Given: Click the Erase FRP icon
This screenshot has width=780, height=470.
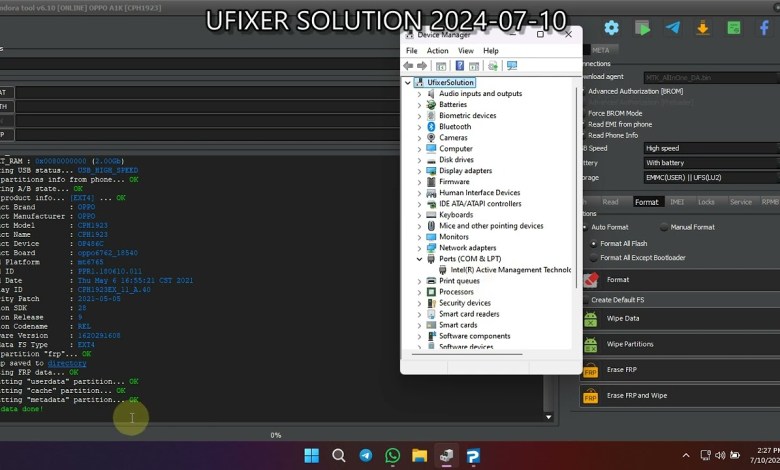Looking at the screenshot, I should [x=590, y=370].
